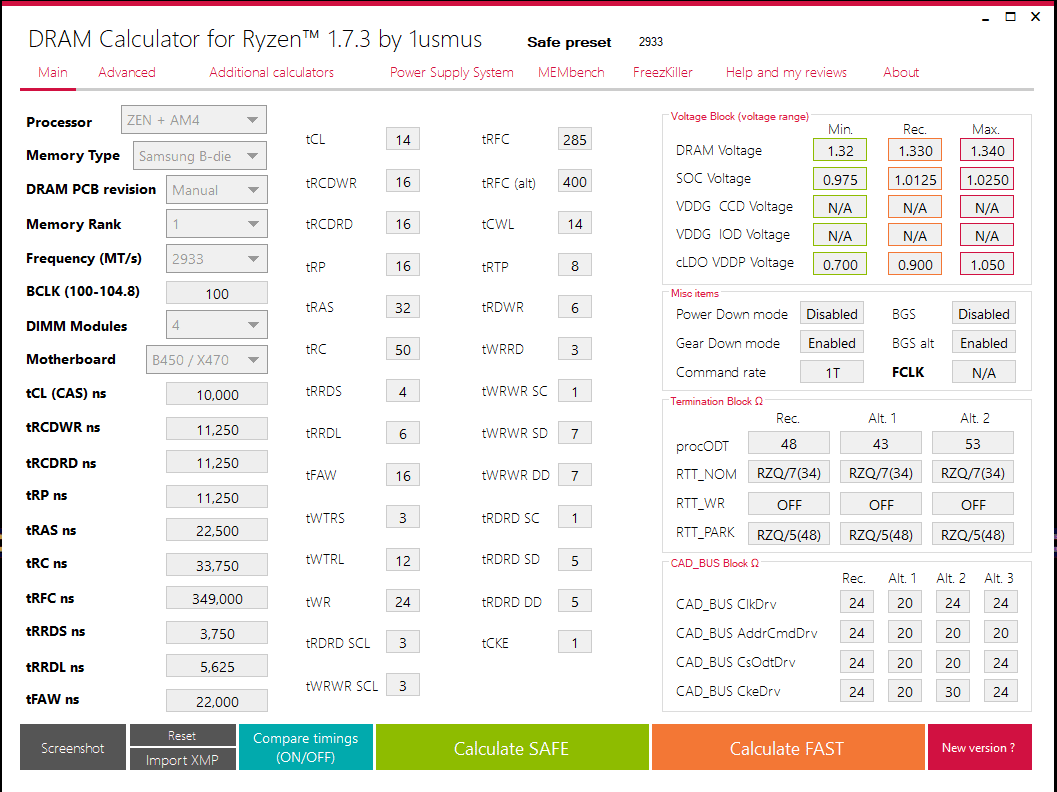Click the tRC value box showing 50
The image size is (1057, 792).
(403, 349)
